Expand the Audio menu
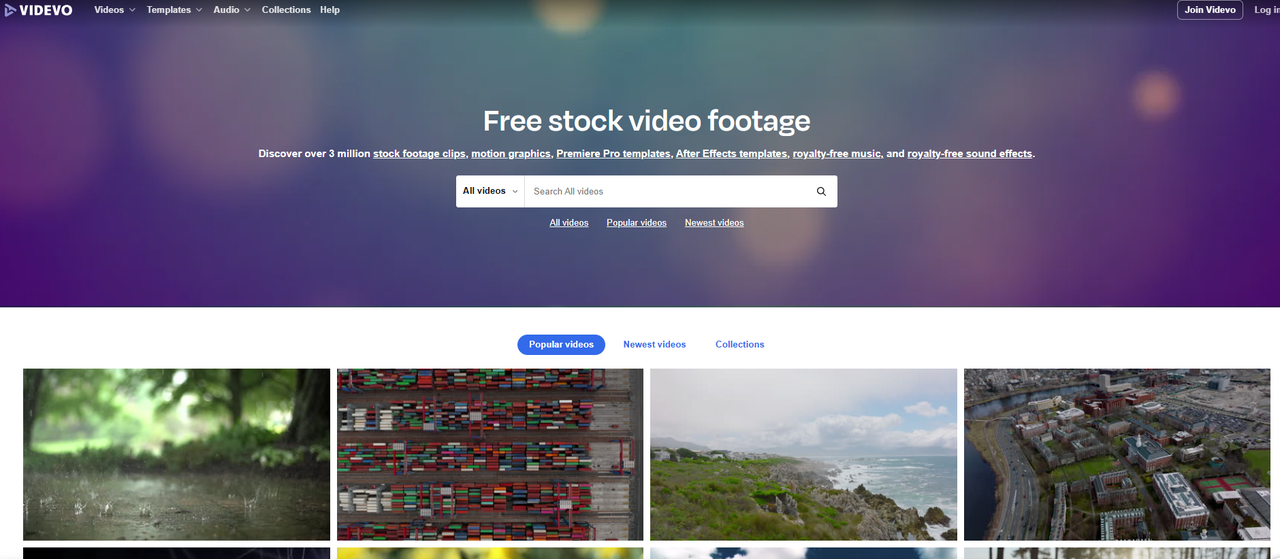Screen dimensions: 1280x559 coord(232,10)
